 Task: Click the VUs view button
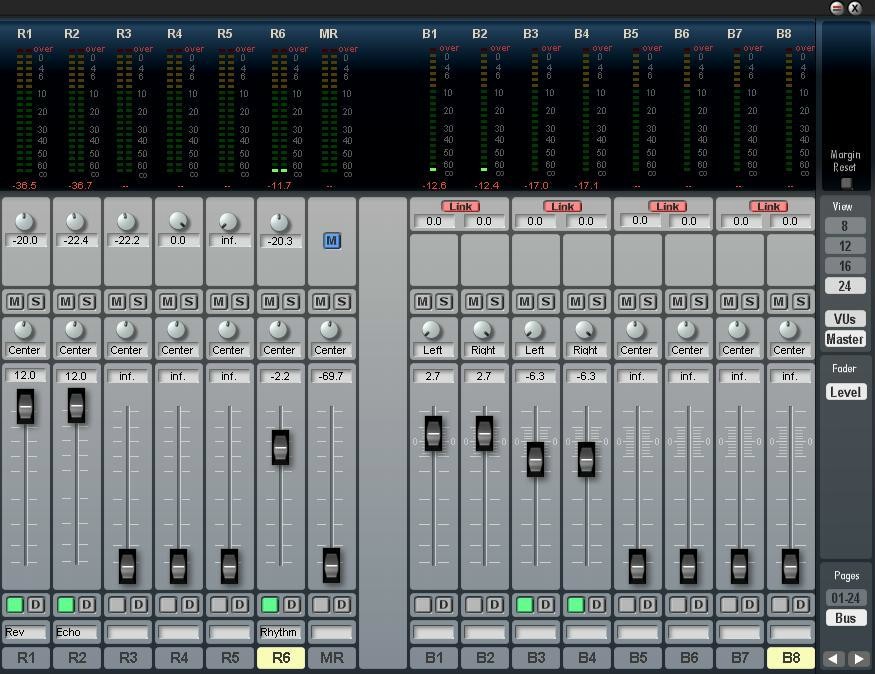(x=845, y=319)
